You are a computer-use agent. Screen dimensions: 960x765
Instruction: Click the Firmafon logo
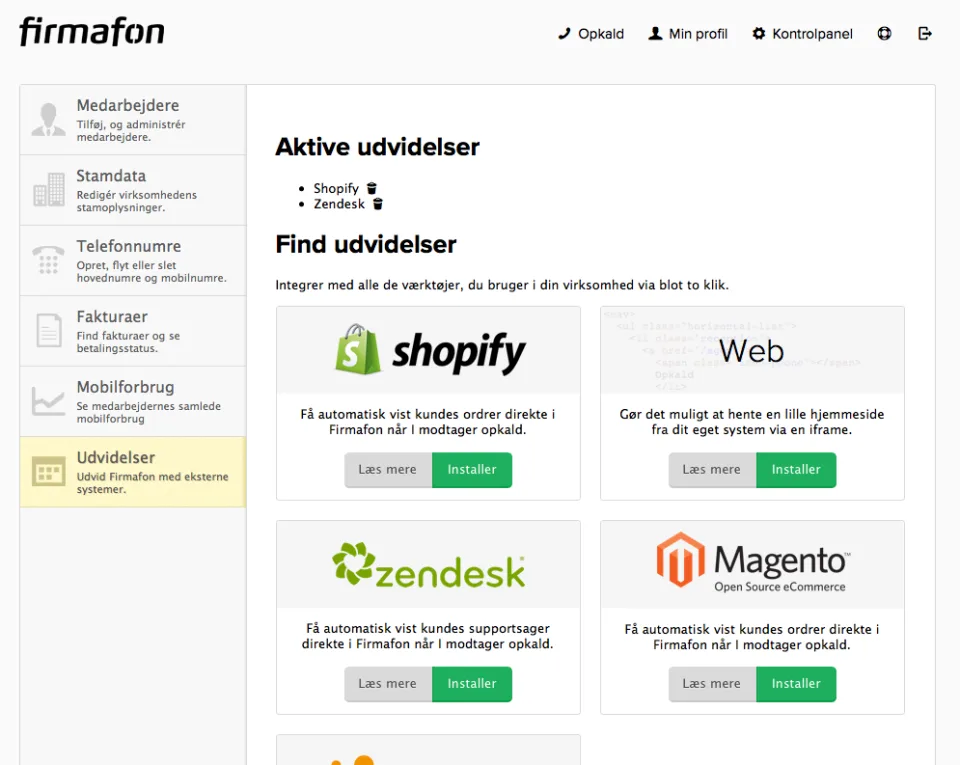click(x=92, y=31)
